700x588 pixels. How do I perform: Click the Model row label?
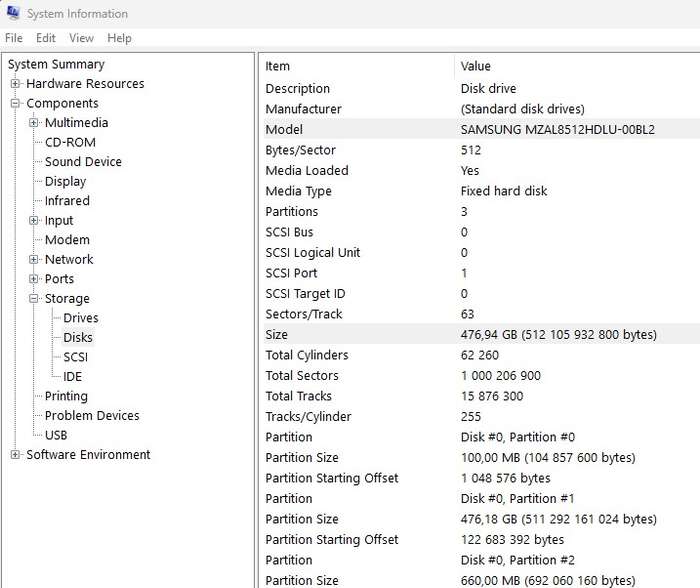[x=284, y=129]
